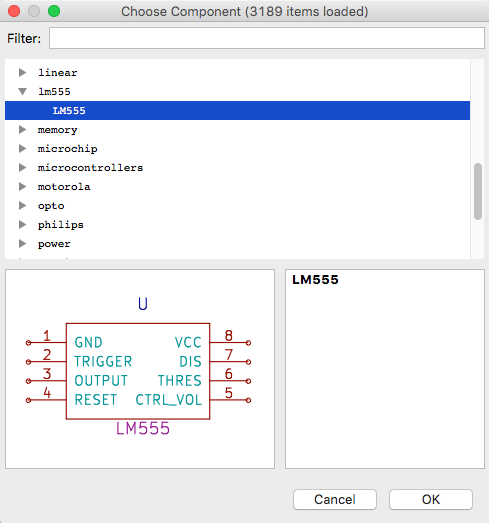
Task: Select the philips library name
Action: coord(60,225)
